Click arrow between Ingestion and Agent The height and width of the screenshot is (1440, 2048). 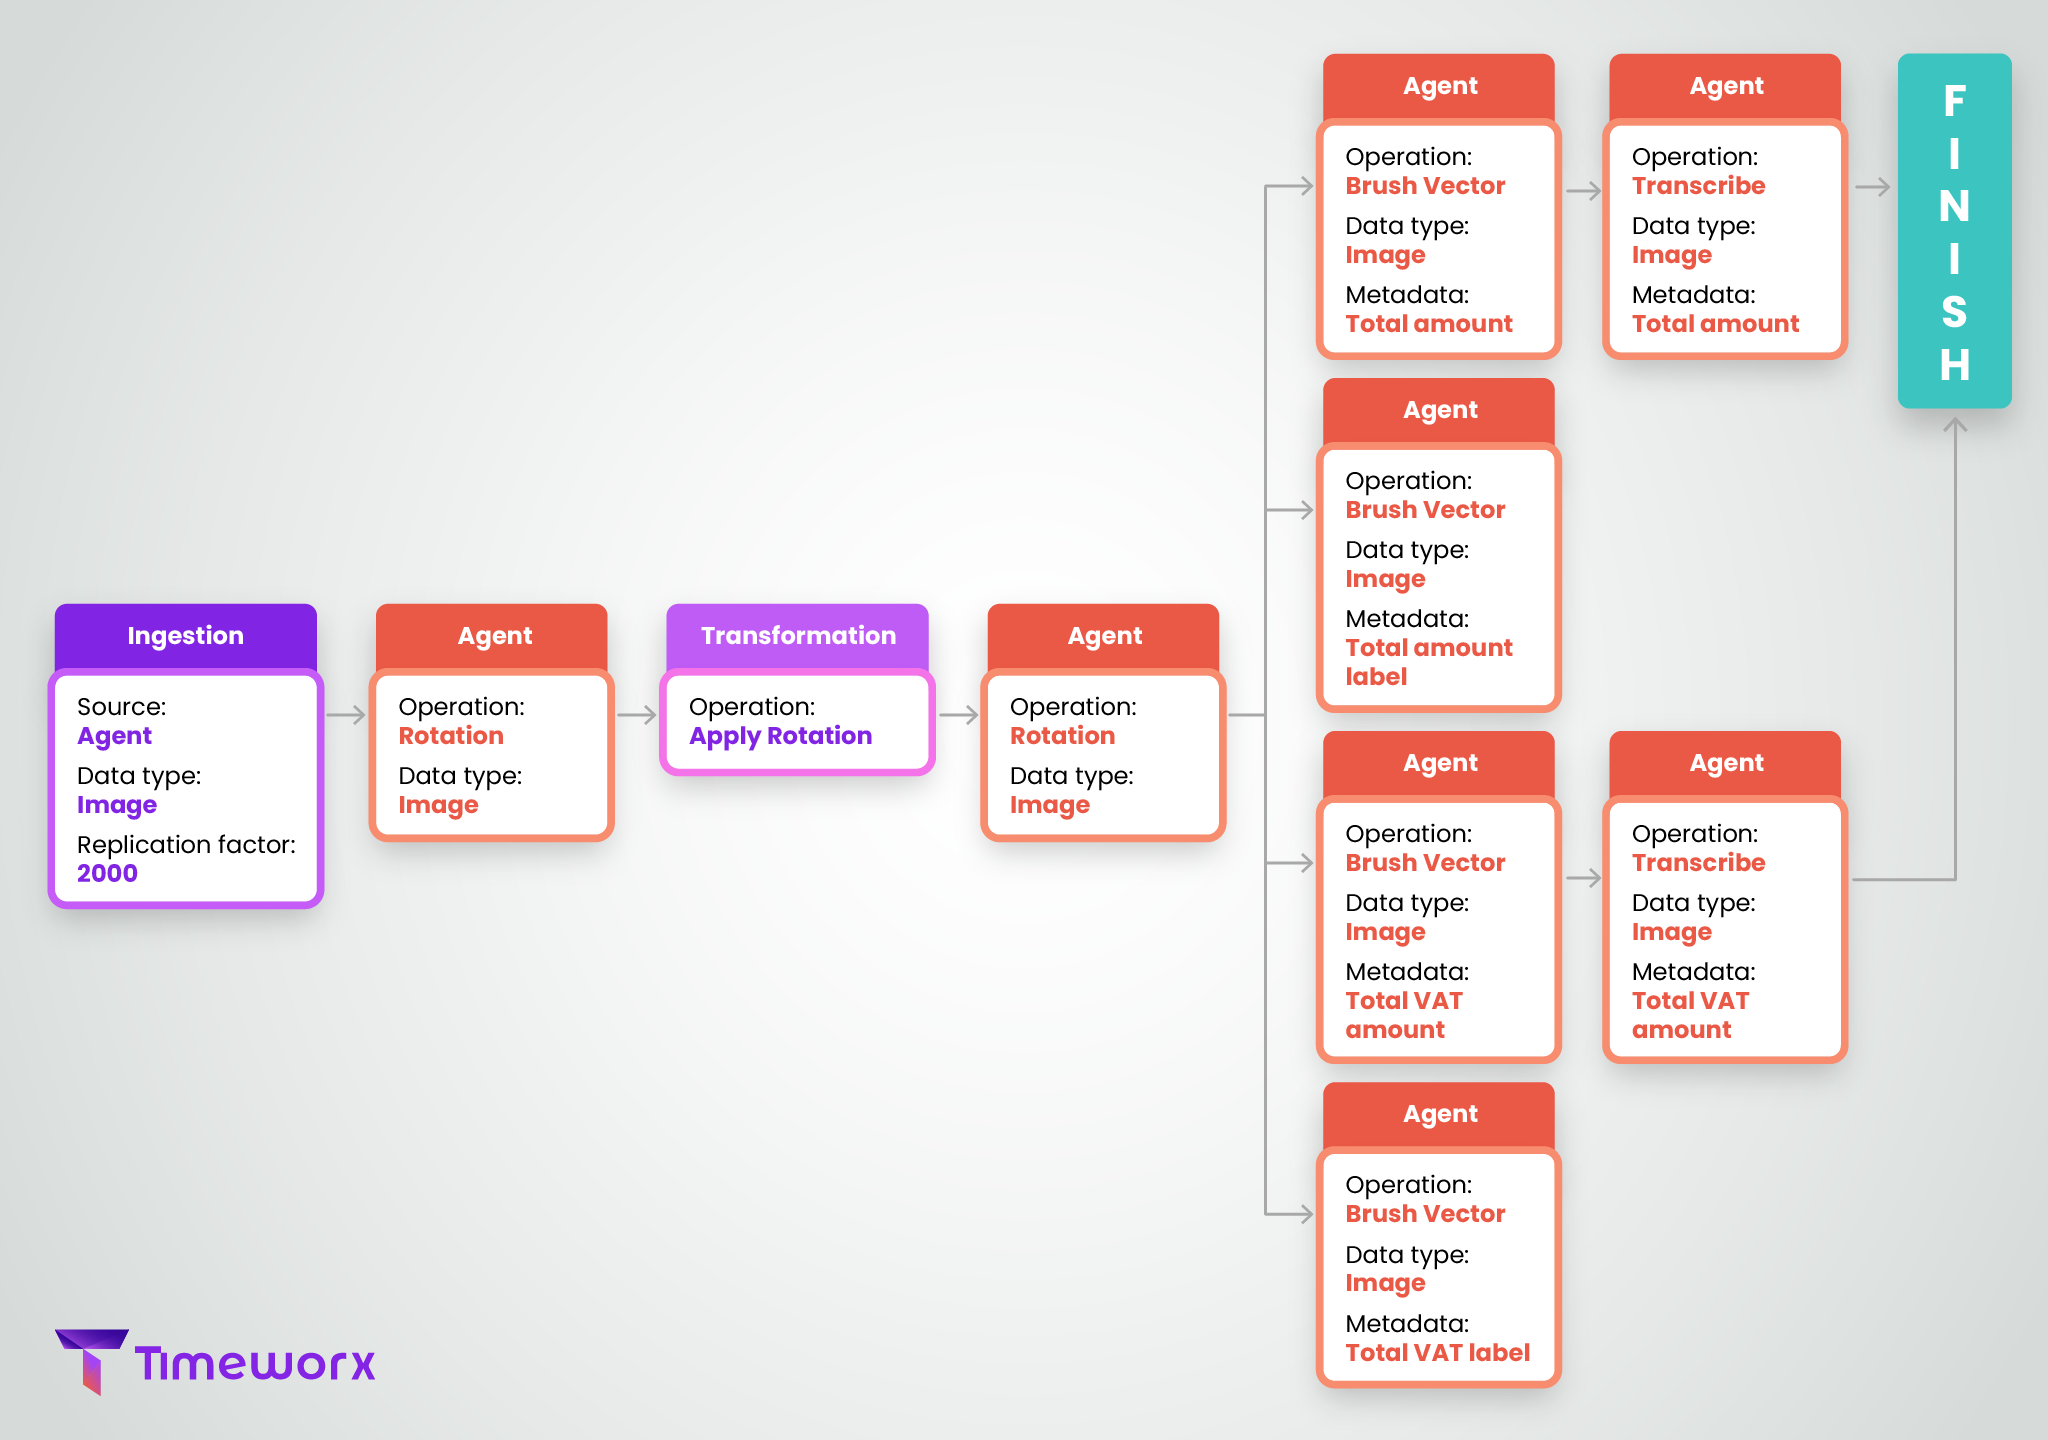(x=346, y=715)
